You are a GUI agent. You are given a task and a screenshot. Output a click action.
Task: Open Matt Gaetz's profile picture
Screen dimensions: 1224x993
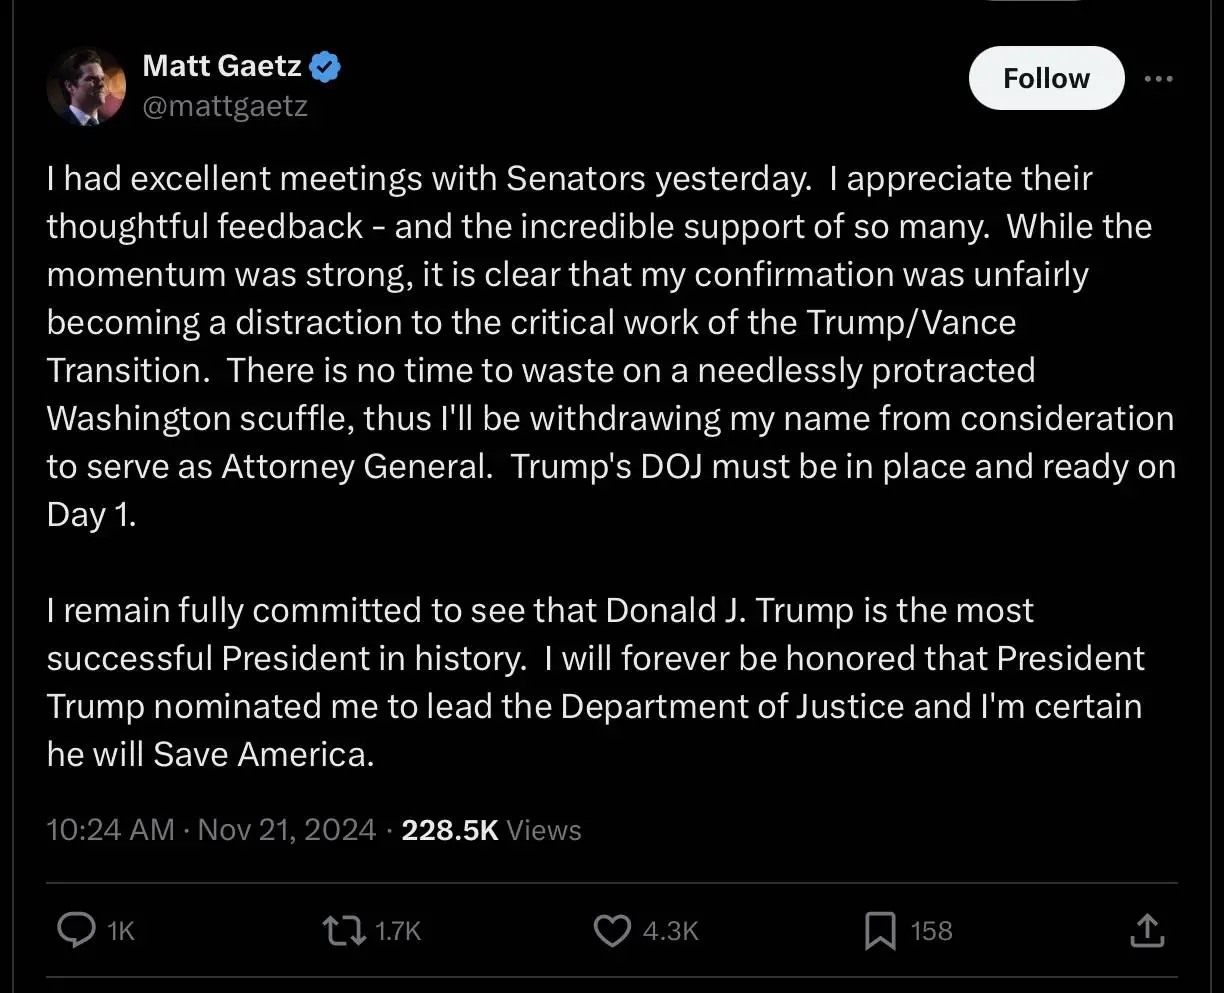click(87, 87)
